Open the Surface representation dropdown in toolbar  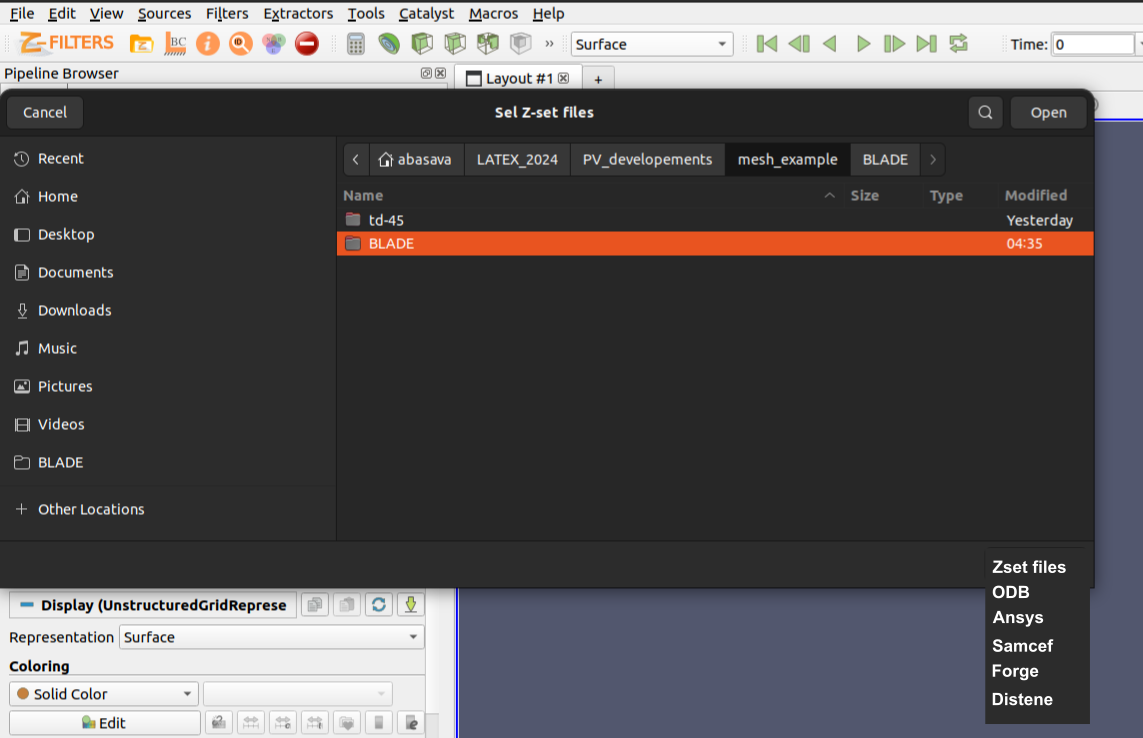pos(652,44)
